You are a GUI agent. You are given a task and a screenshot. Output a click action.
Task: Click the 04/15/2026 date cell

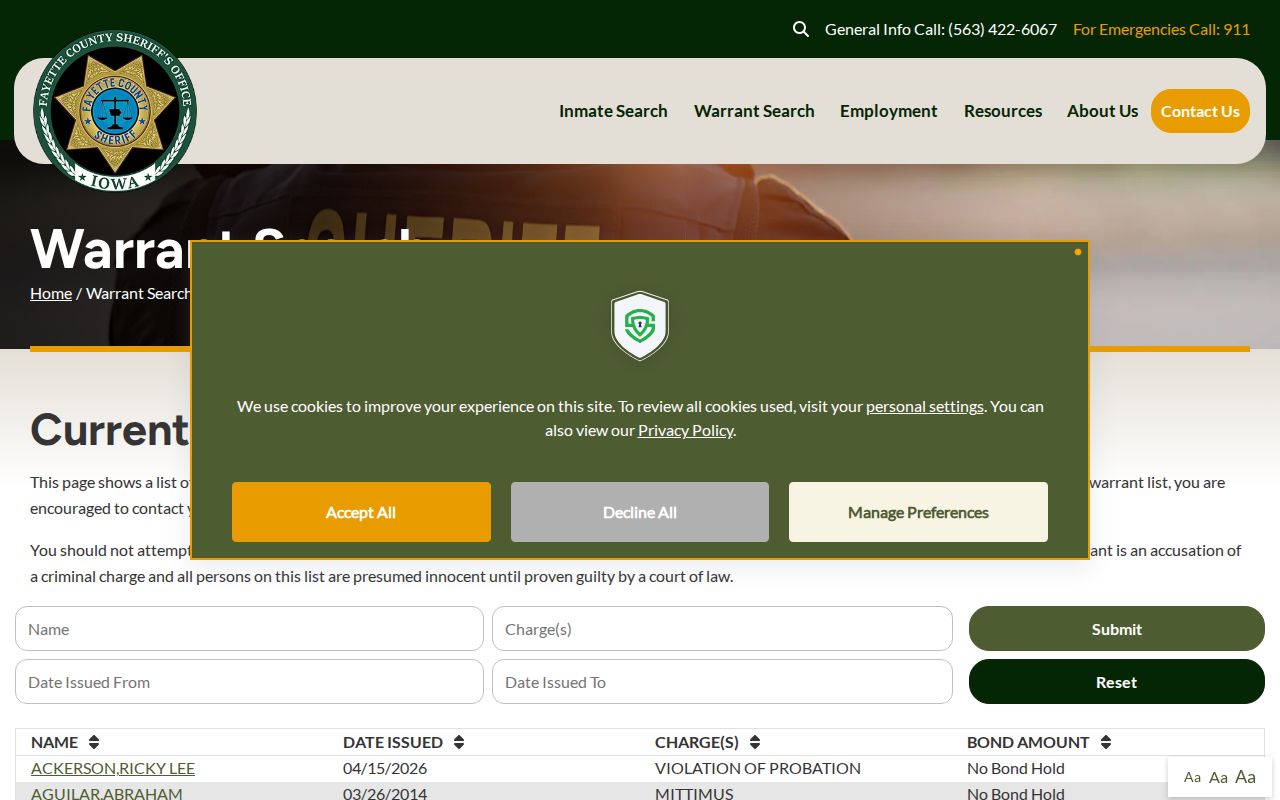(x=385, y=768)
